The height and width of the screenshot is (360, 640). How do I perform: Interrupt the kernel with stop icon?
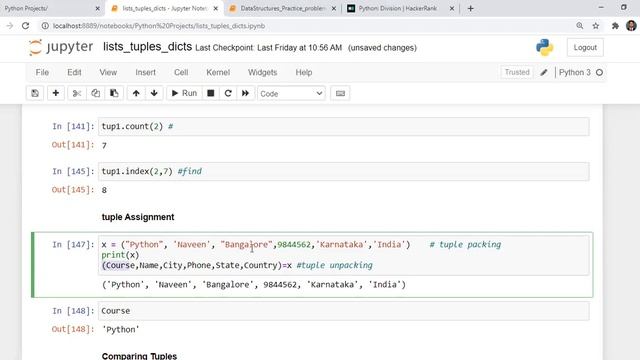pyautogui.click(x=211, y=93)
